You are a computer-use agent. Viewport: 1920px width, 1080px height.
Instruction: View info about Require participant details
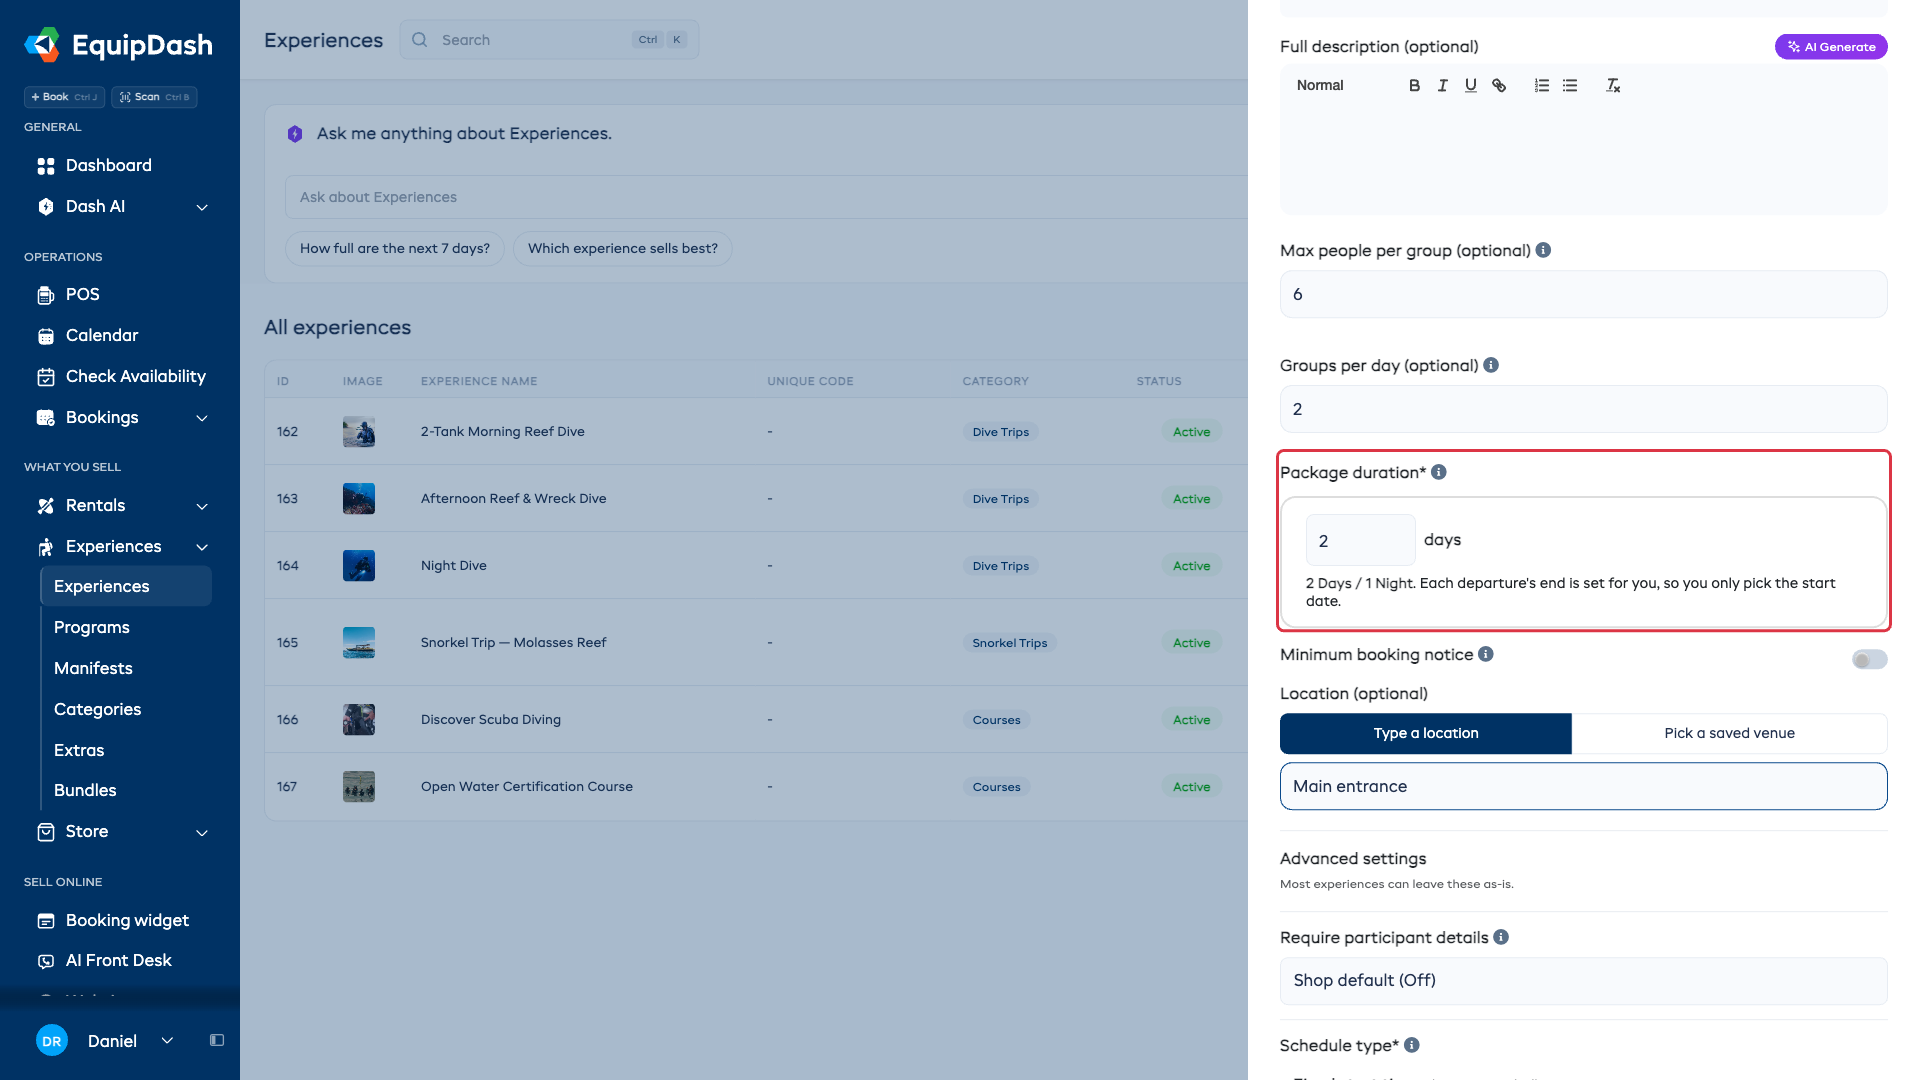1501,937
